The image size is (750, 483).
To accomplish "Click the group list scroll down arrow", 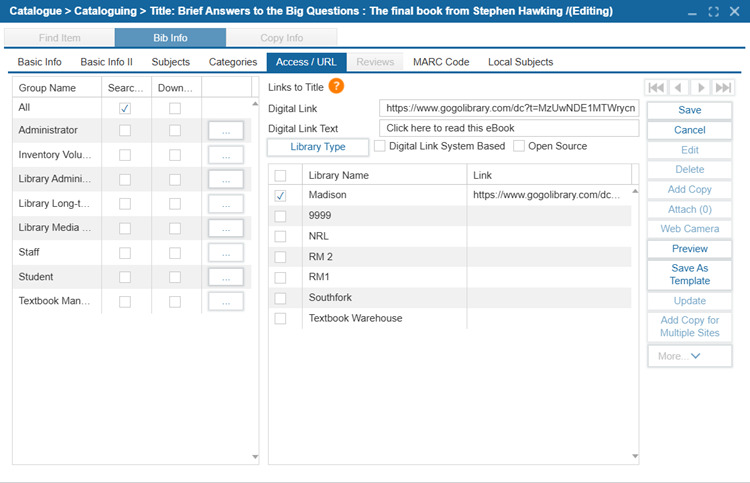I will [x=255, y=457].
